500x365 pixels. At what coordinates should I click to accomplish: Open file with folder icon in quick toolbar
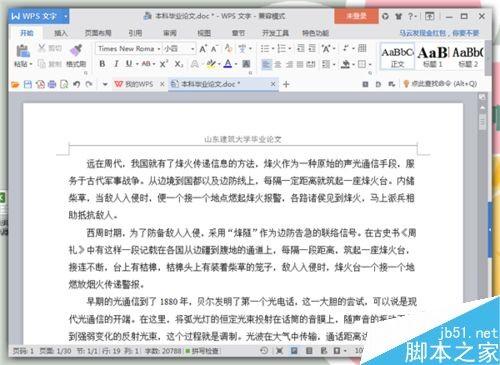tap(15, 84)
